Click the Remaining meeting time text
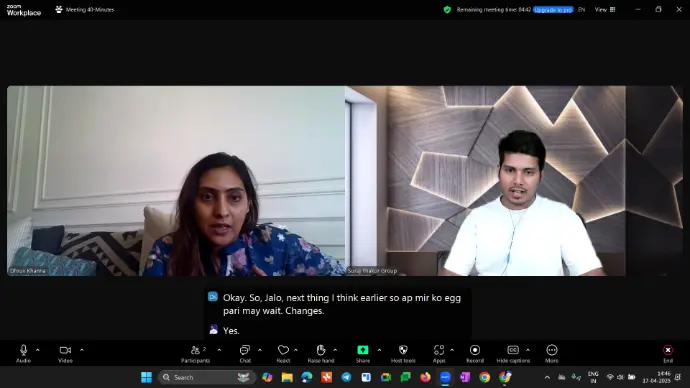Image resolution: width=690 pixels, height=388 pixels. point(493,10)
